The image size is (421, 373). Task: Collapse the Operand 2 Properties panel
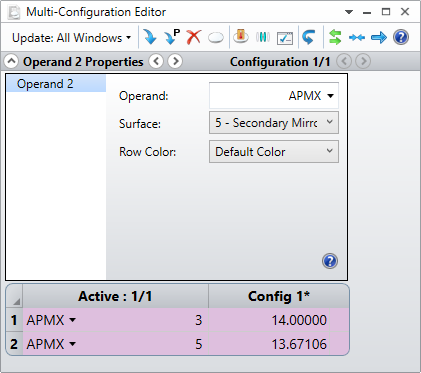pyautogui.click(x=11, y=61)
